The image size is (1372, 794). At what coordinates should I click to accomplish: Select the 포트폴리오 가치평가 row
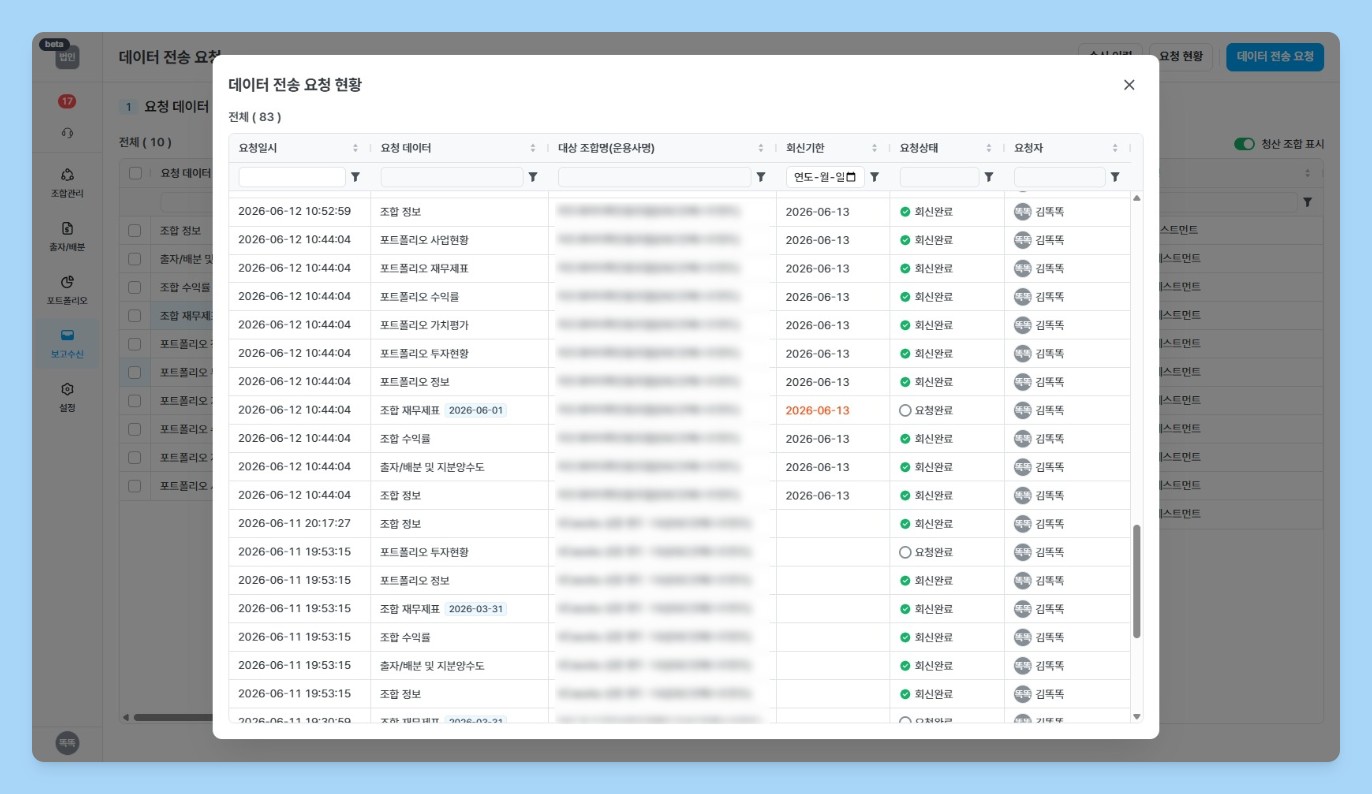[x=680, y=325]
